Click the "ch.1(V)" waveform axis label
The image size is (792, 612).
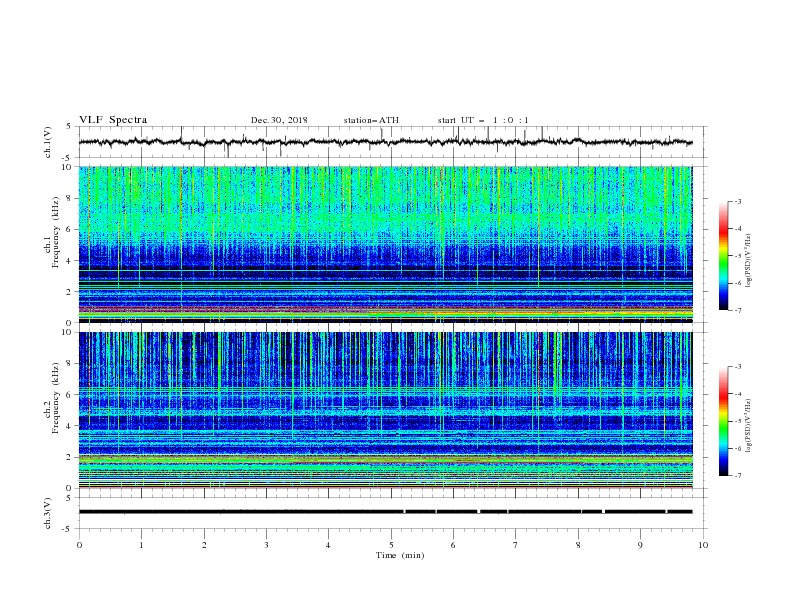pyautogui.click(x=48, y=142)
